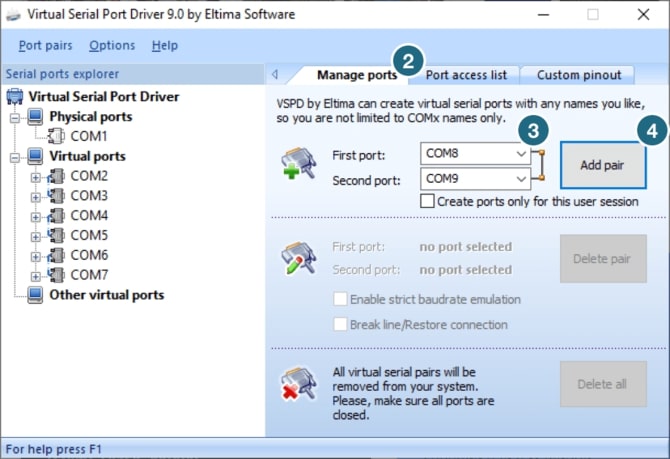670x459 pixels.
Task: Click the Virtual Serial Port Driver root icon
Action: click(x=15, y=97)
